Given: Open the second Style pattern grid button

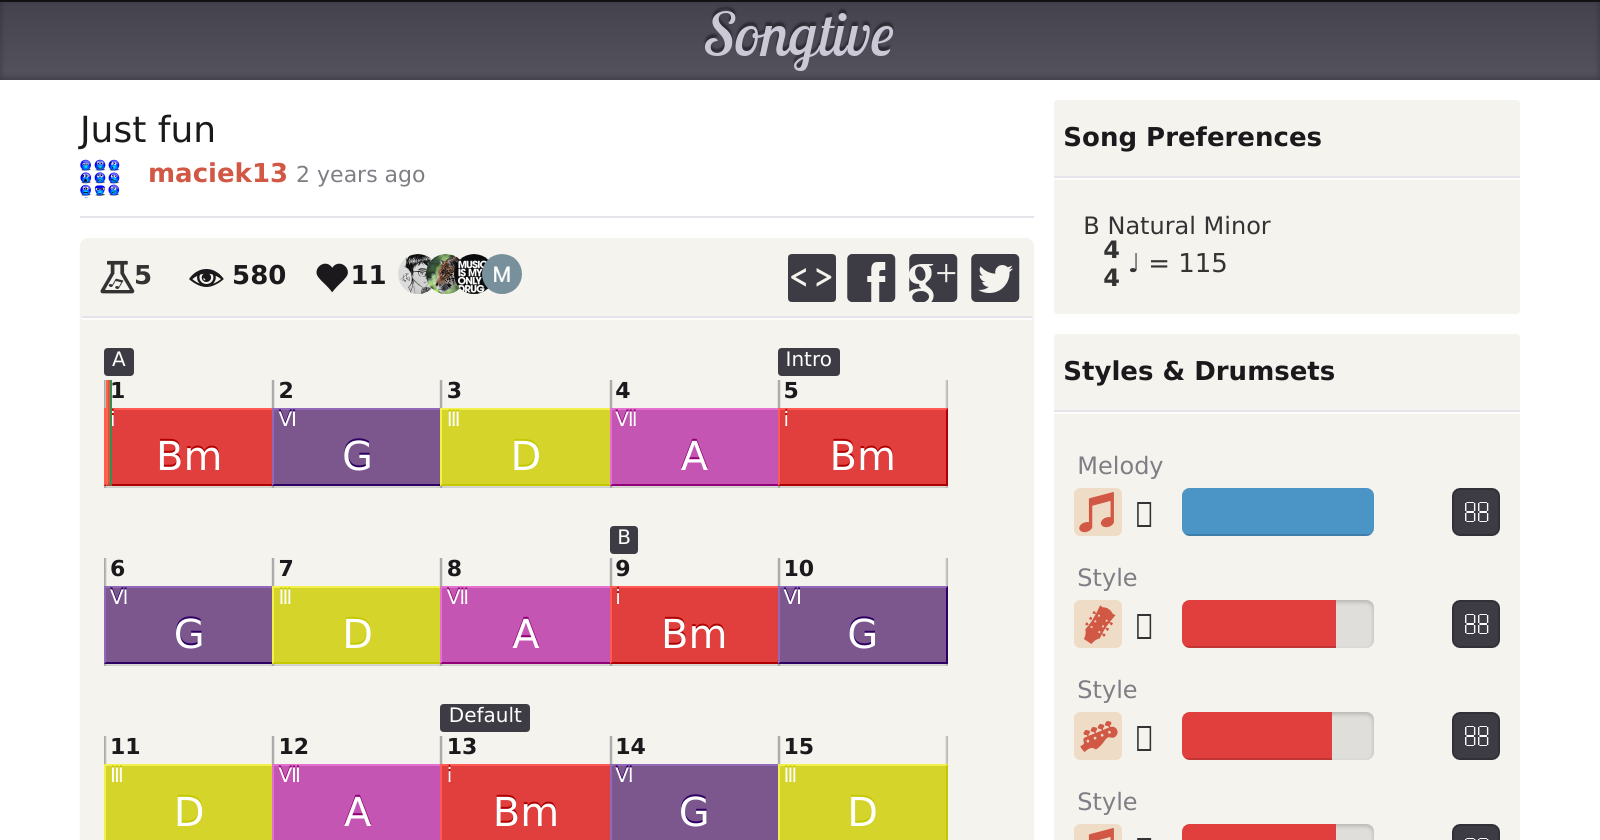Looking at the screenshot, I should coord(1475,736).
